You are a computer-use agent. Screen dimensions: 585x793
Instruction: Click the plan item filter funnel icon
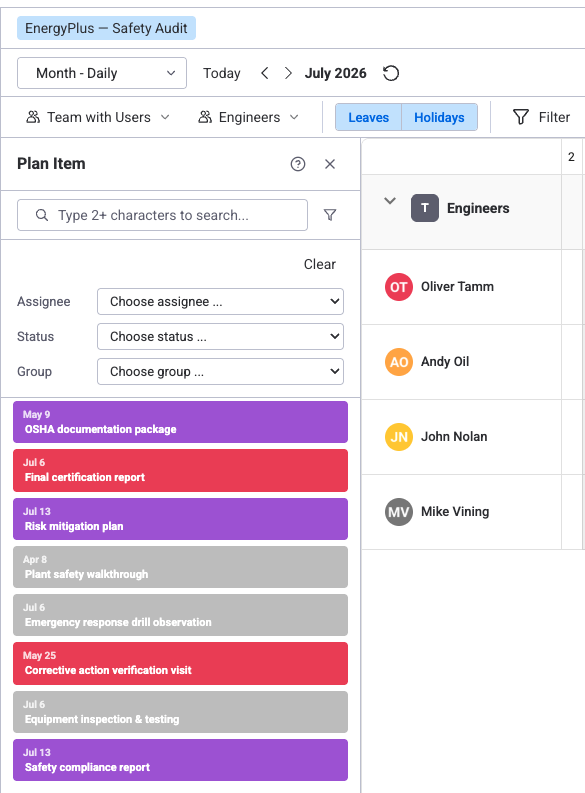(330, 215)
